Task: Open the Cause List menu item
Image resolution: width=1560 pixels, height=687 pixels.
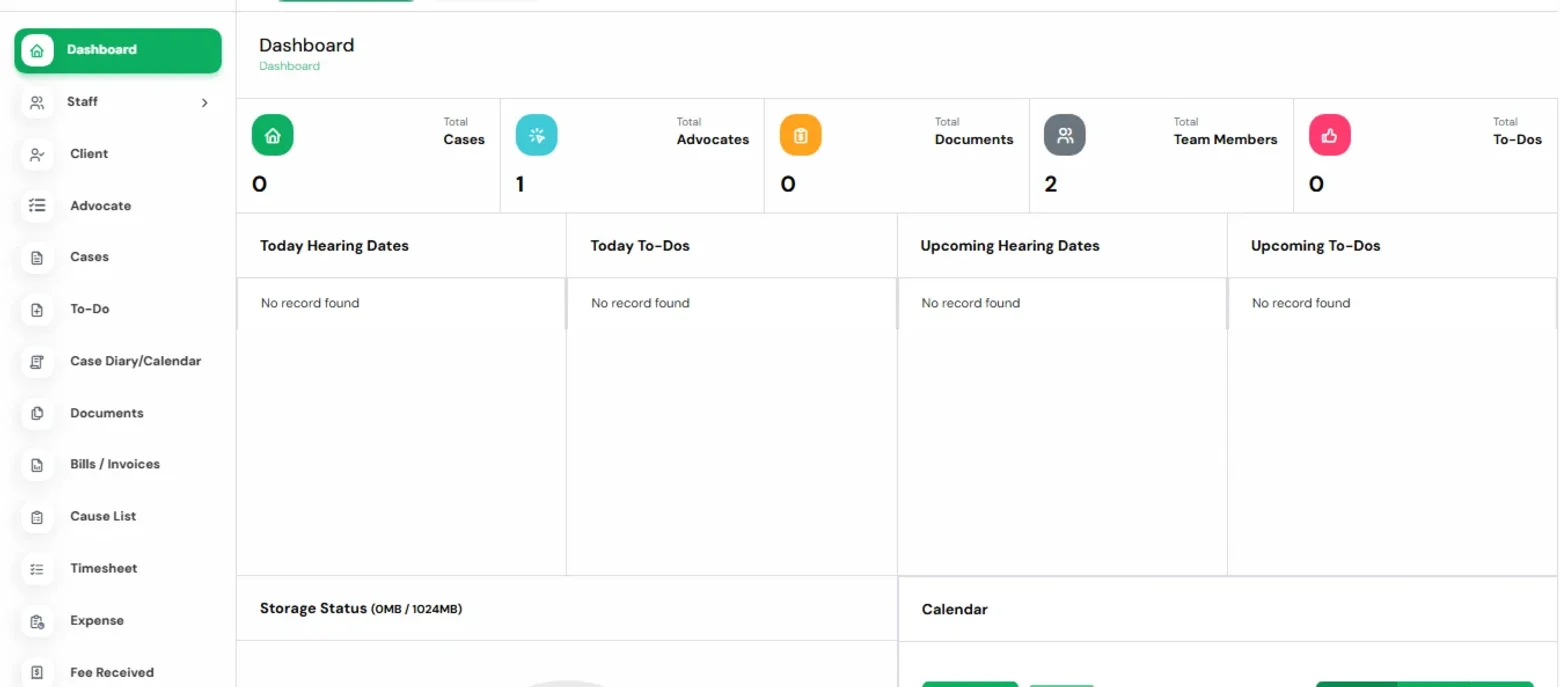Action: point(118,517)
